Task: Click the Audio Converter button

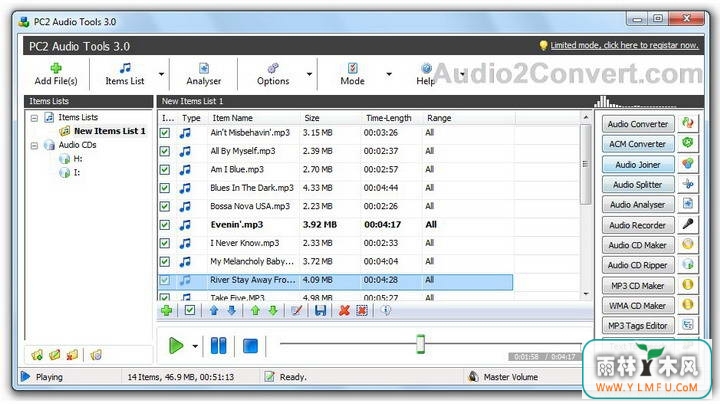Action: [638, 124]
